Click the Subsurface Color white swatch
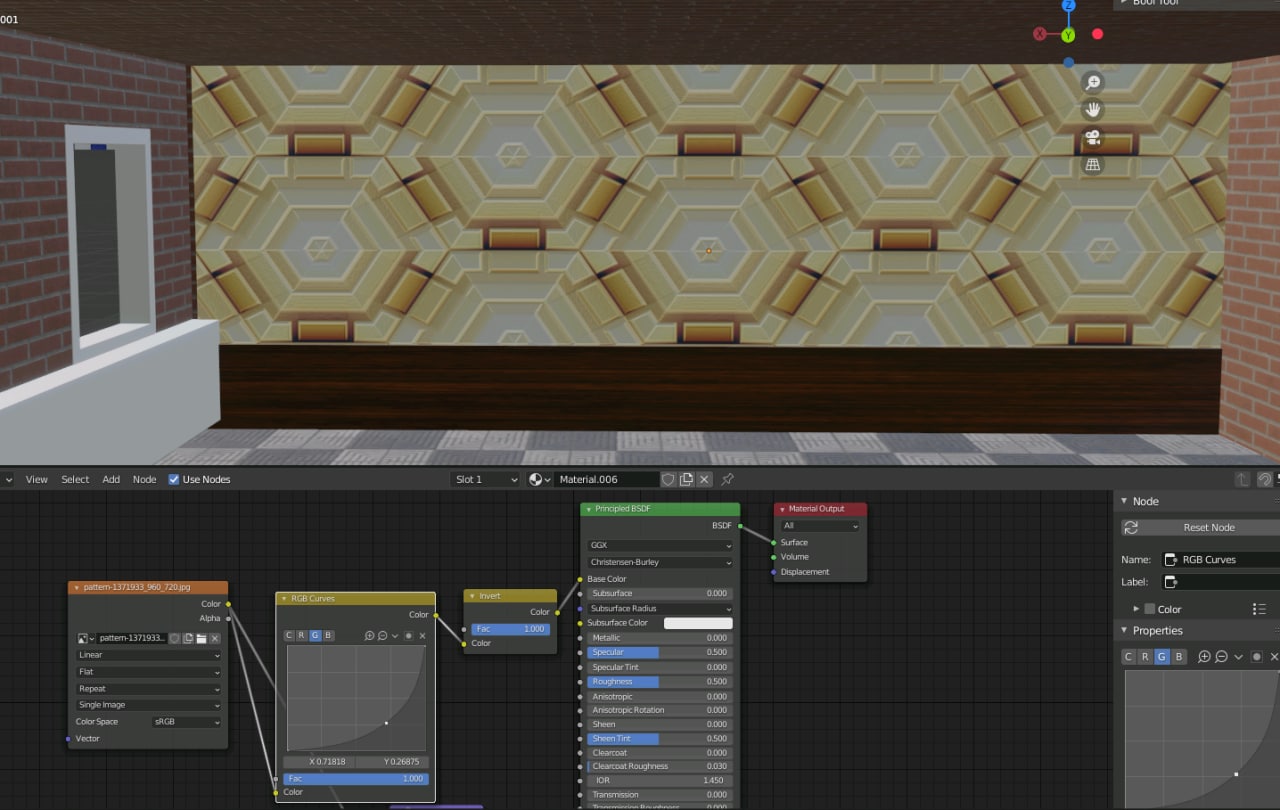1280x810 pixels. click(x=698, y=623)
